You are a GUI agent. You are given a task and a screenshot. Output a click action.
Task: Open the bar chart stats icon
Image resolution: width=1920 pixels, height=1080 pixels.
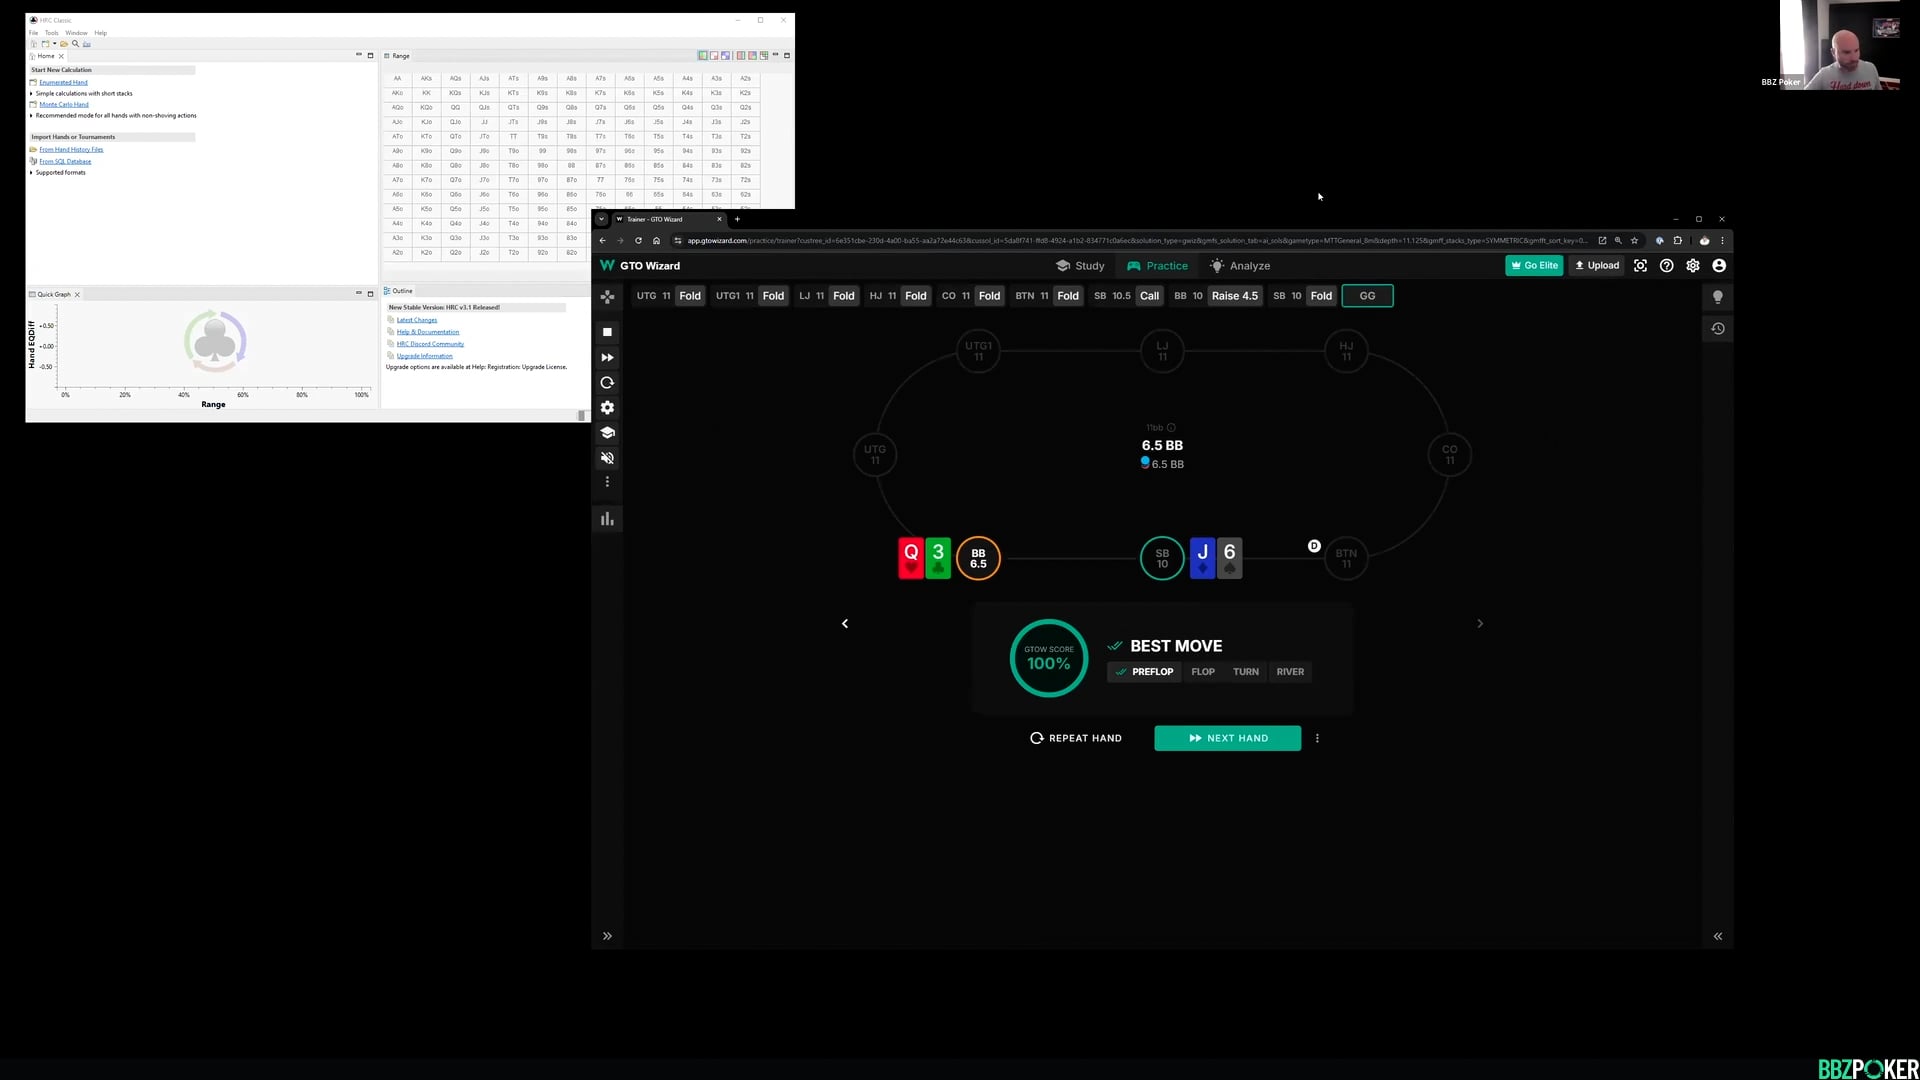607,519
